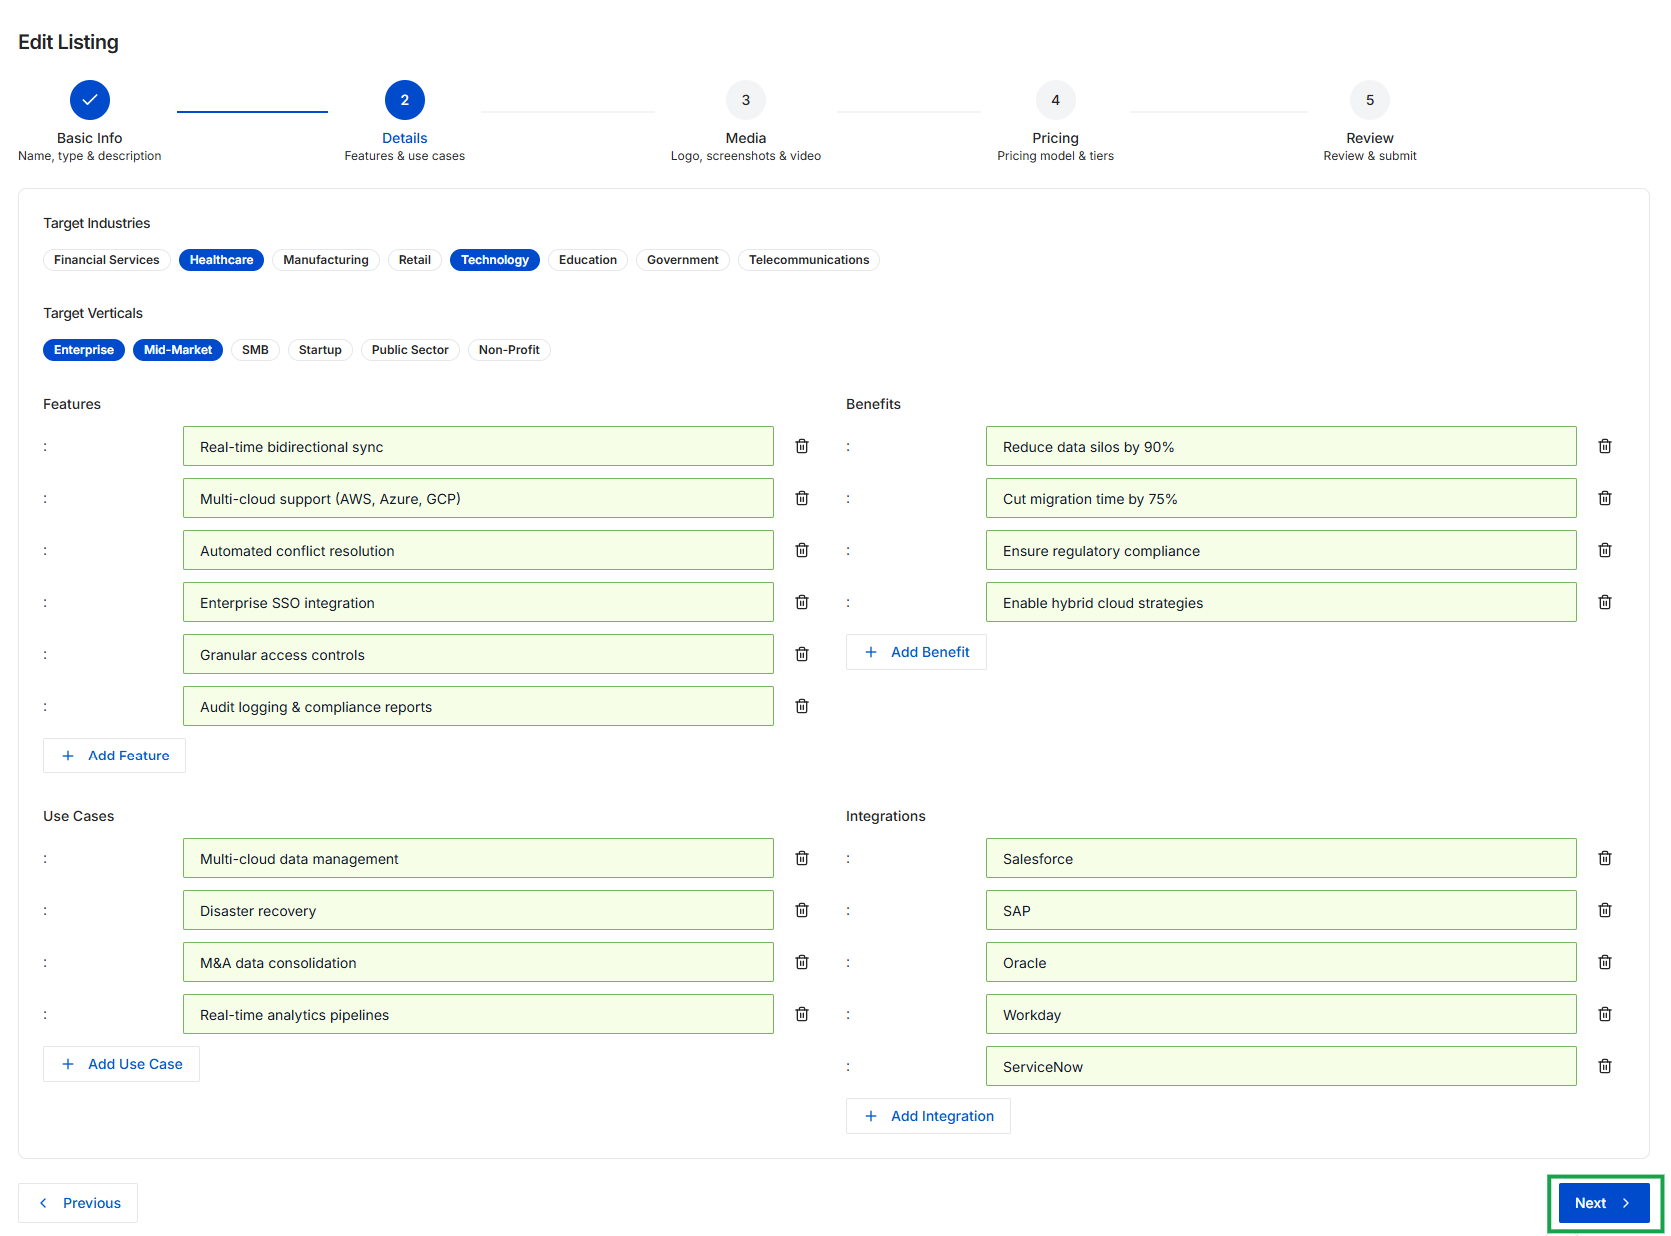Screen dimensions: 1671x1236
Task: Enable the Public Sector vertical chip
Action: pyautogui.click(x=410, y=350)
